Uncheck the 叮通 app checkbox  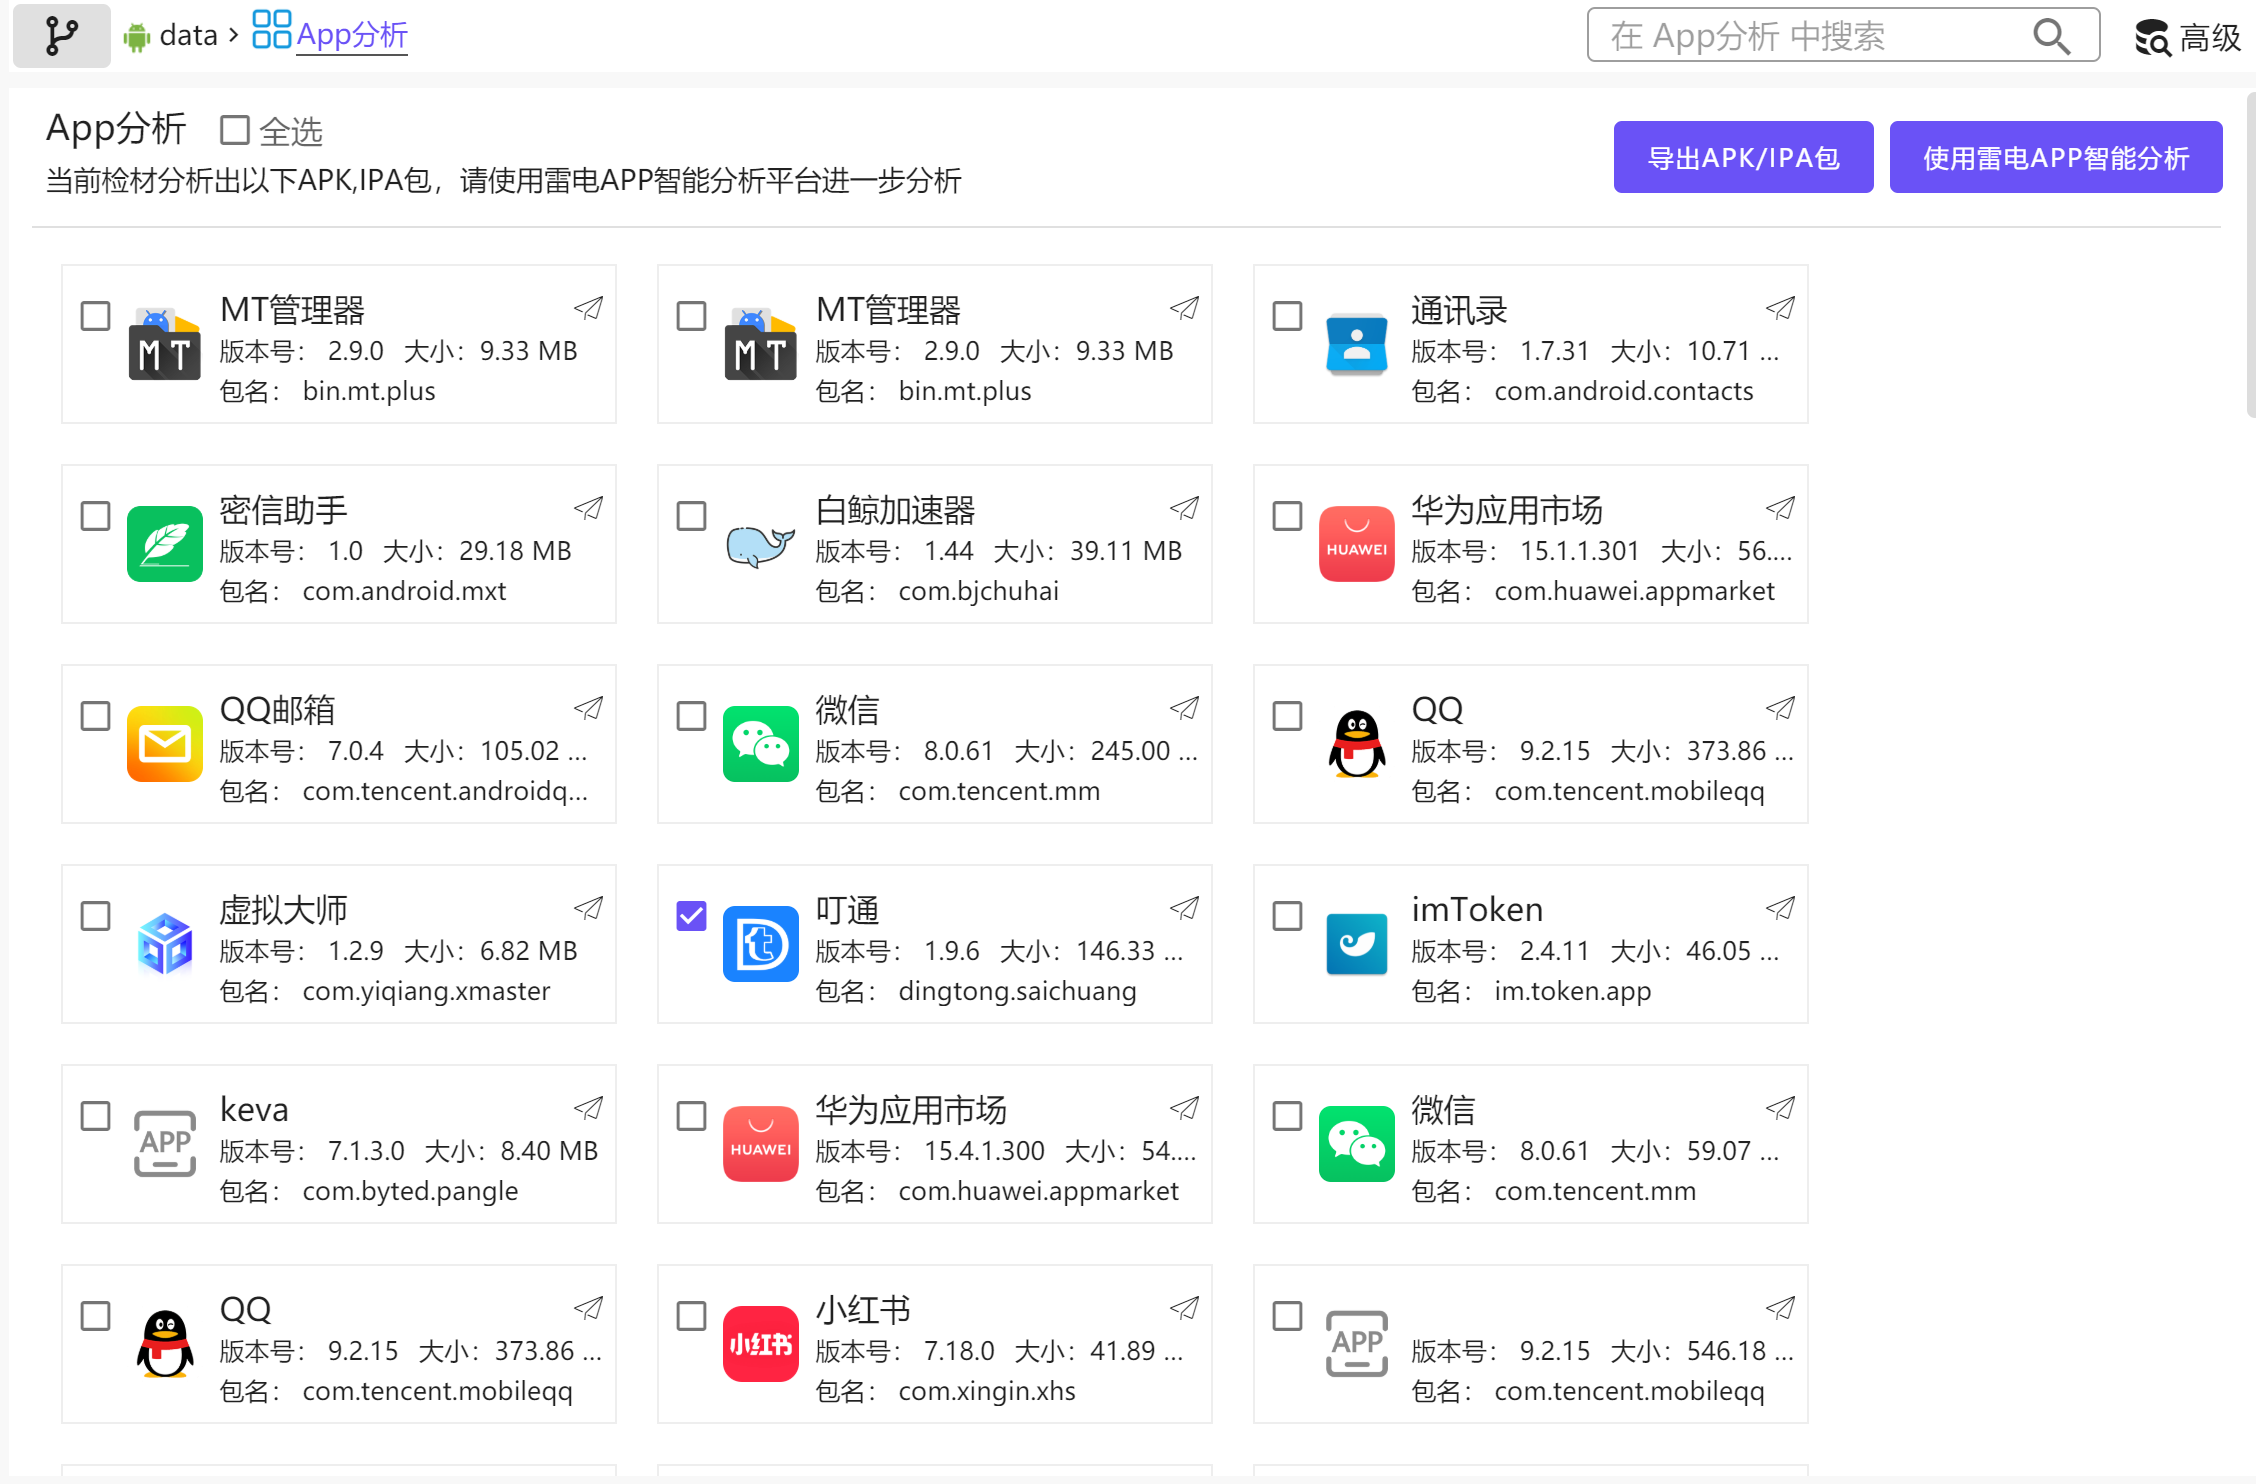(x=691, y=915)
